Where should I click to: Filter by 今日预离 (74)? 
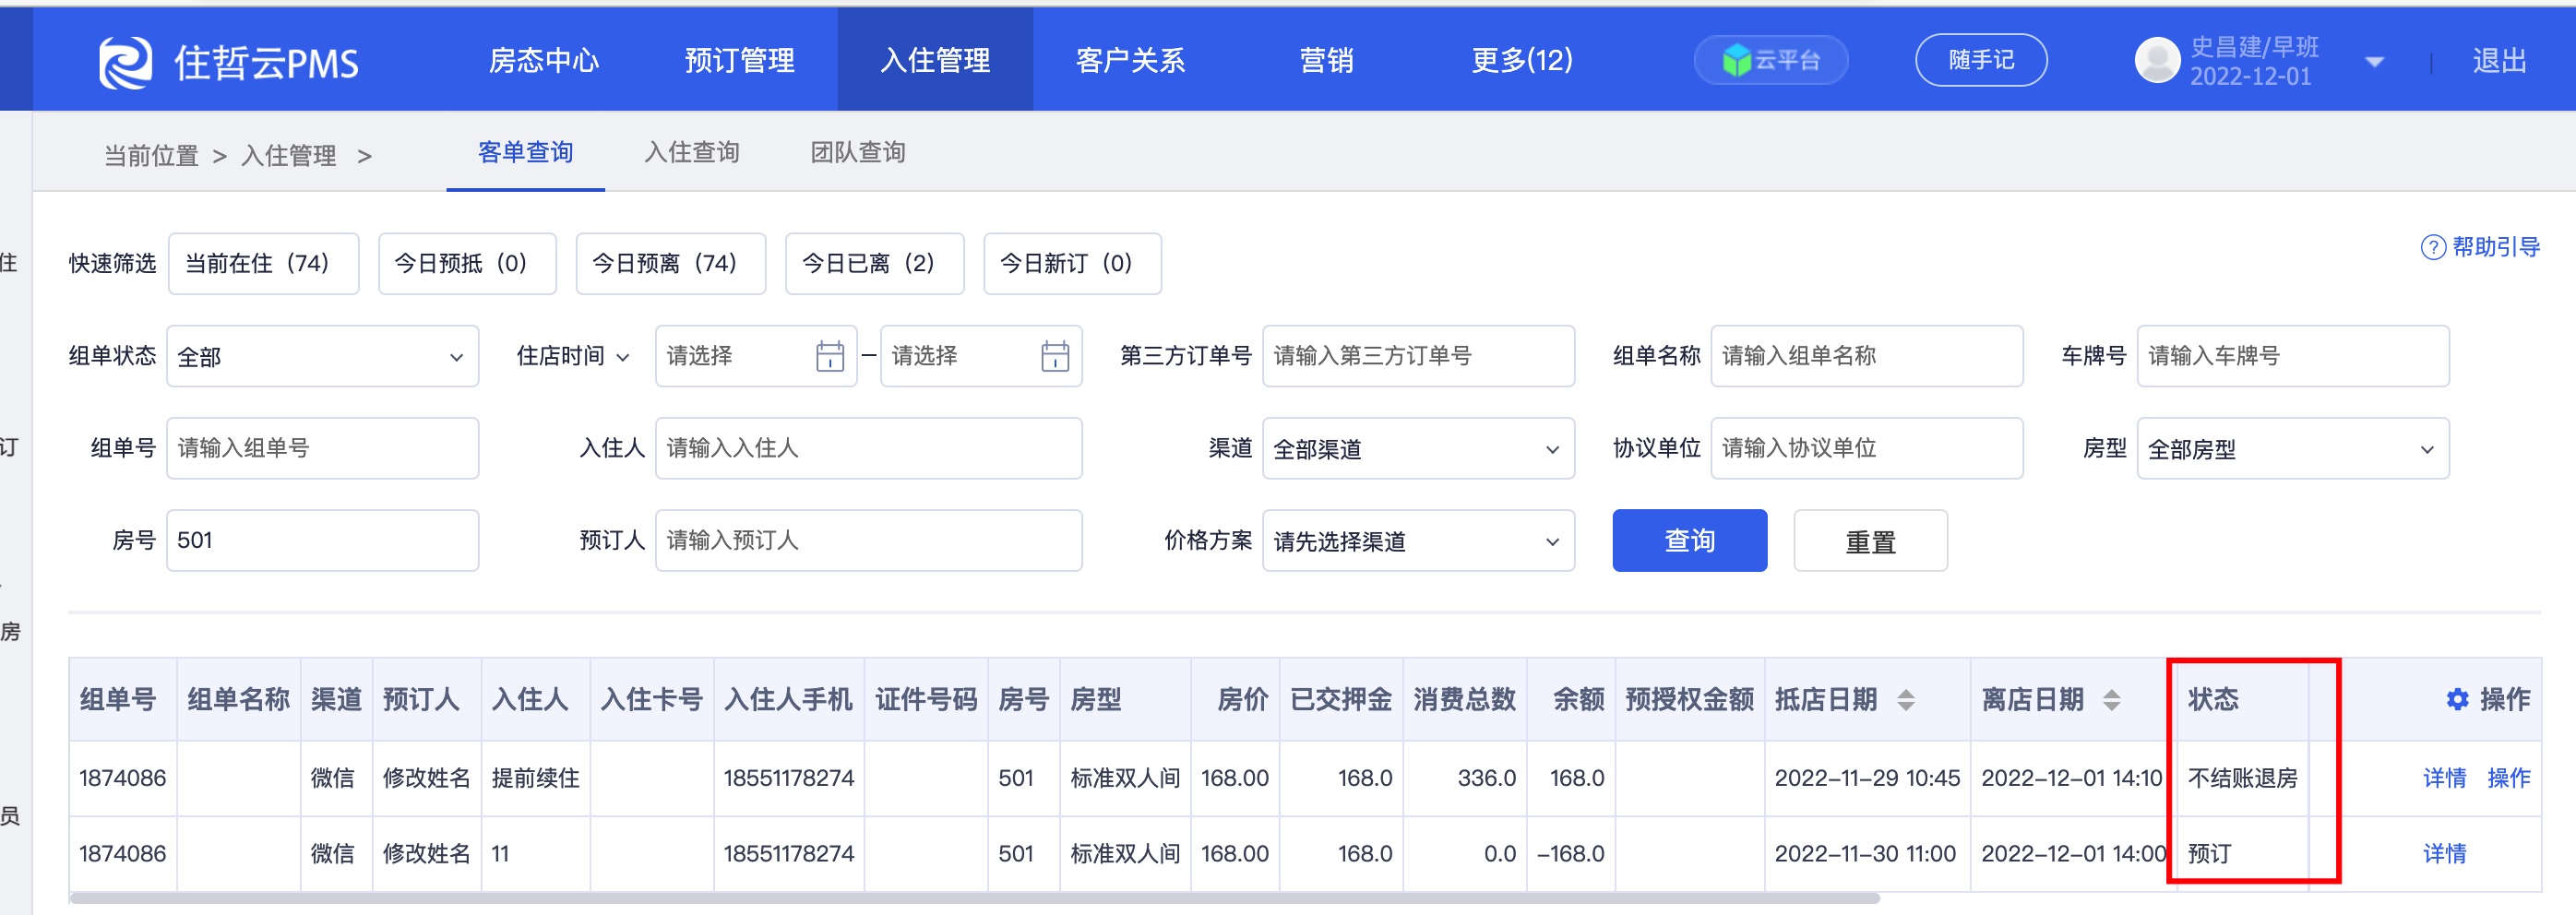coord(671,263)
